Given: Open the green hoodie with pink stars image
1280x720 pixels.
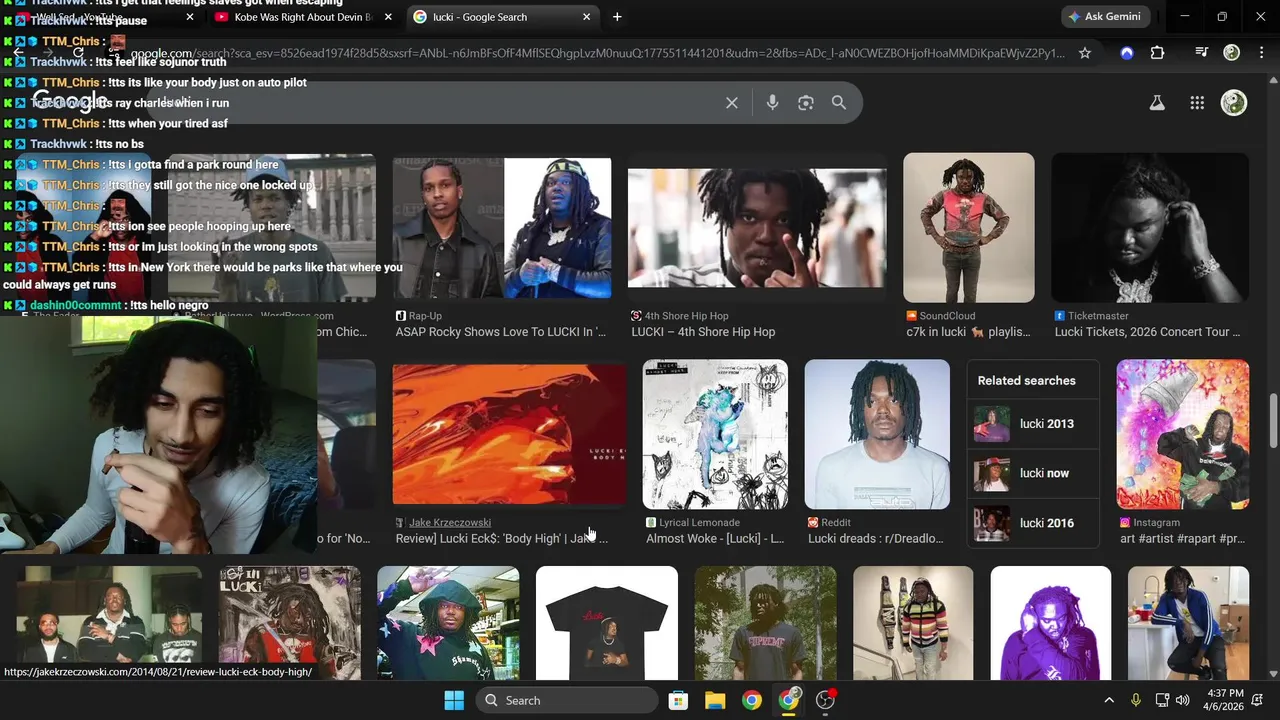Looking at the screenshot, I should 448,623.
